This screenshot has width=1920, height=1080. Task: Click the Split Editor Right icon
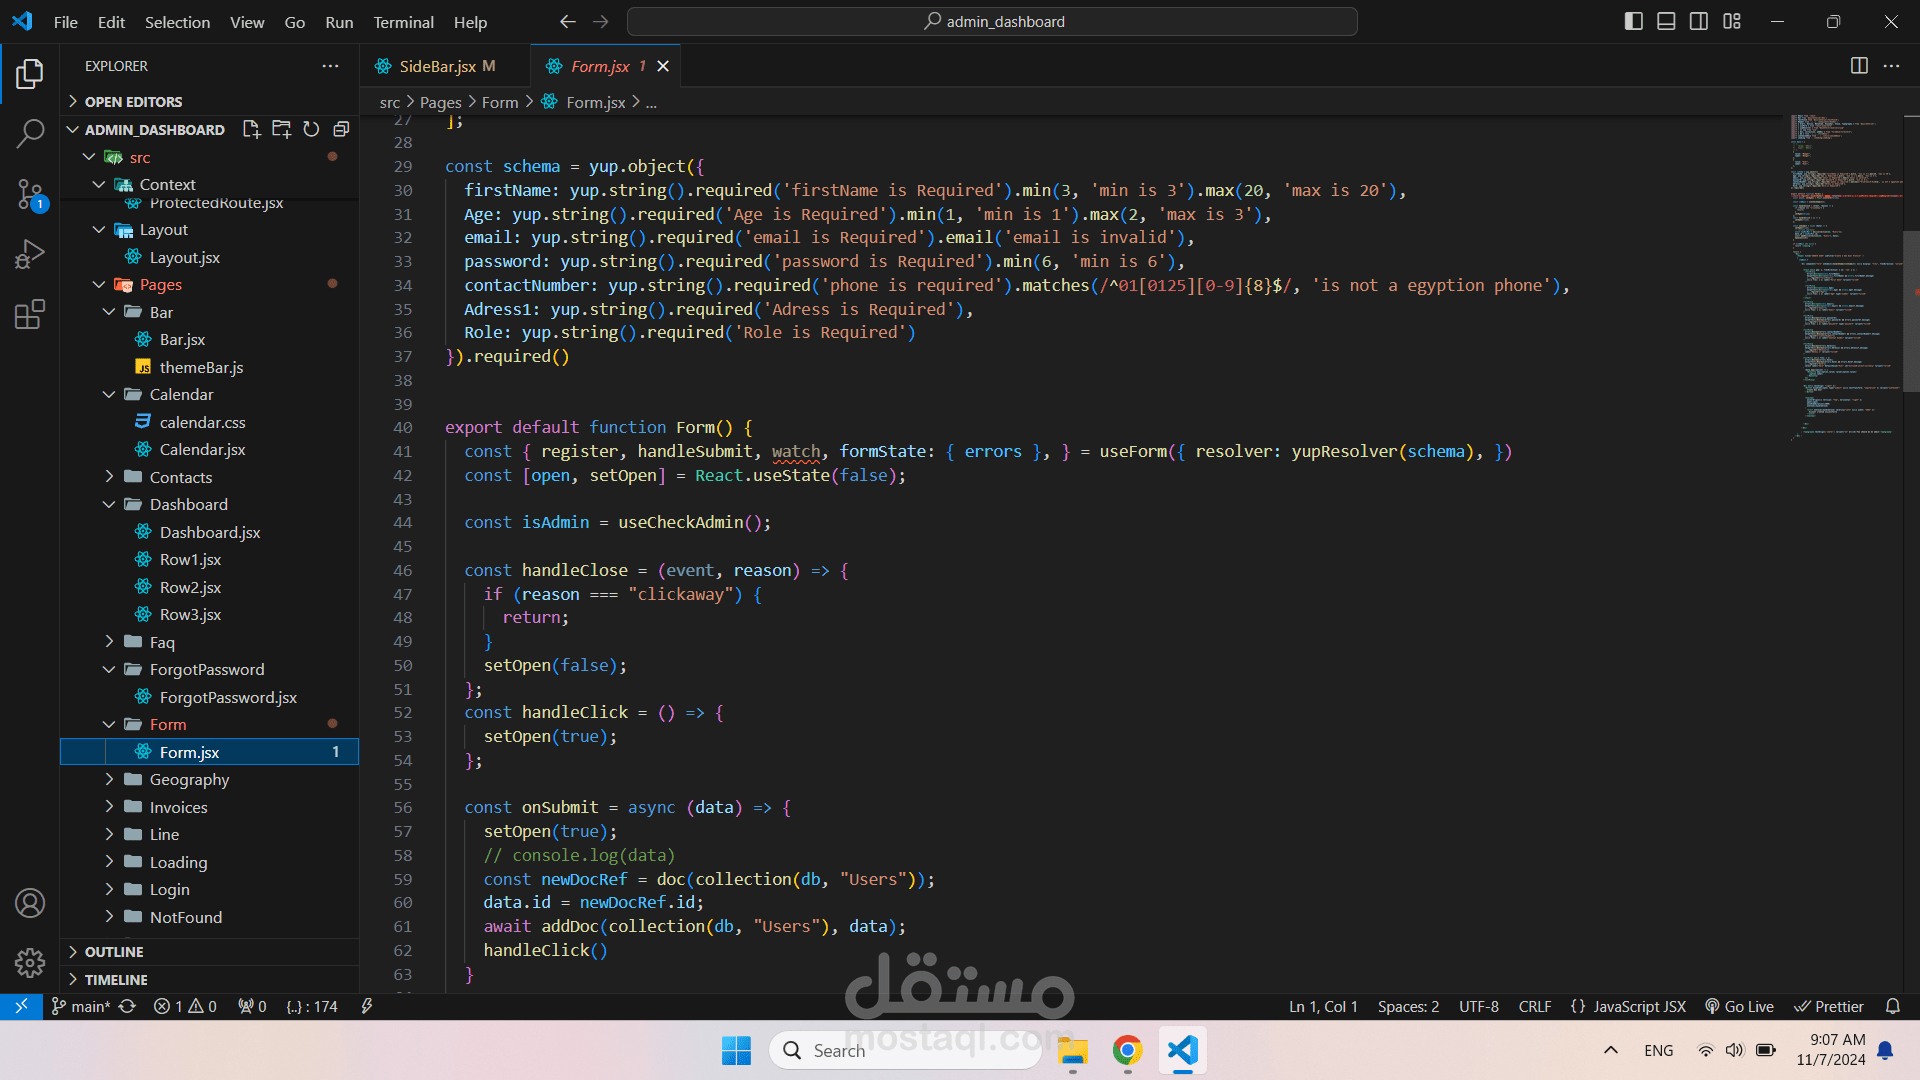[x=1859, y=66]
